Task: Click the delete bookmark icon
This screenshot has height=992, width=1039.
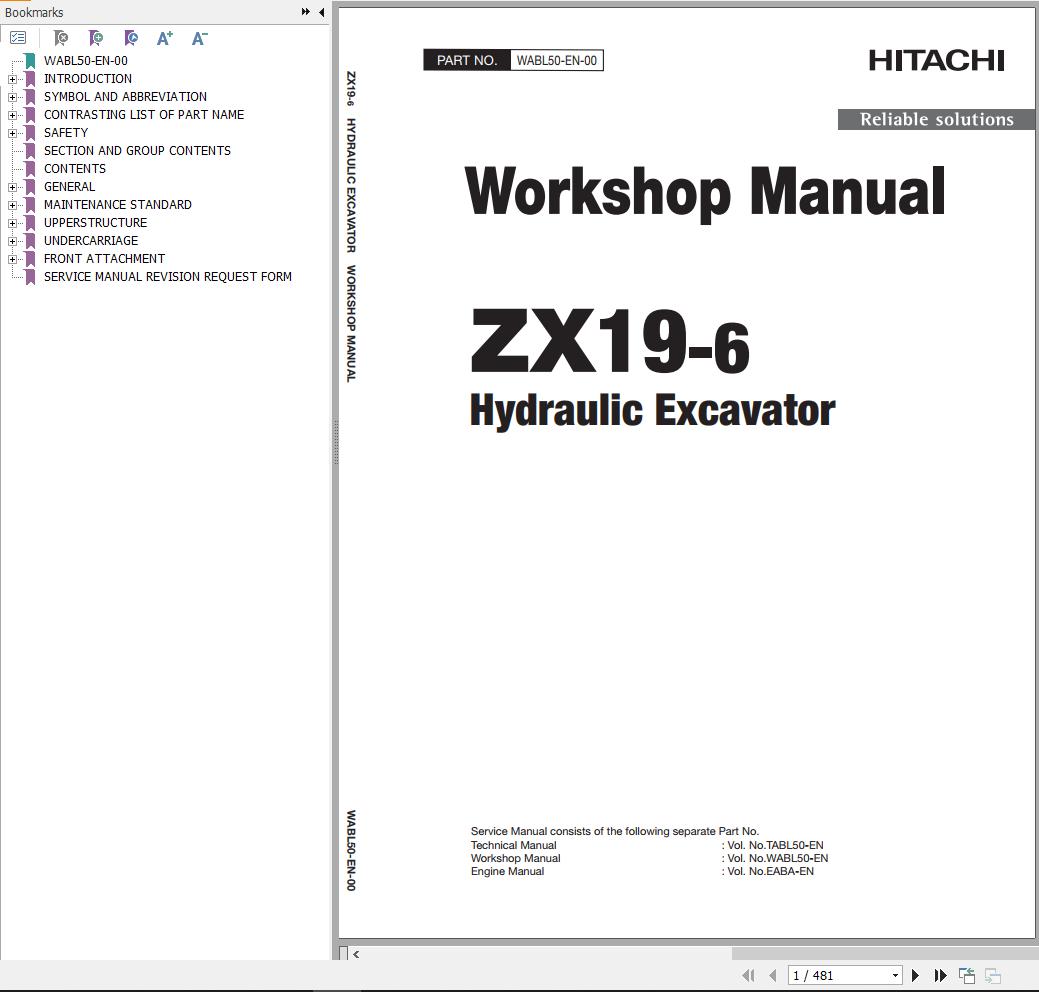Action: pos(60,38)
